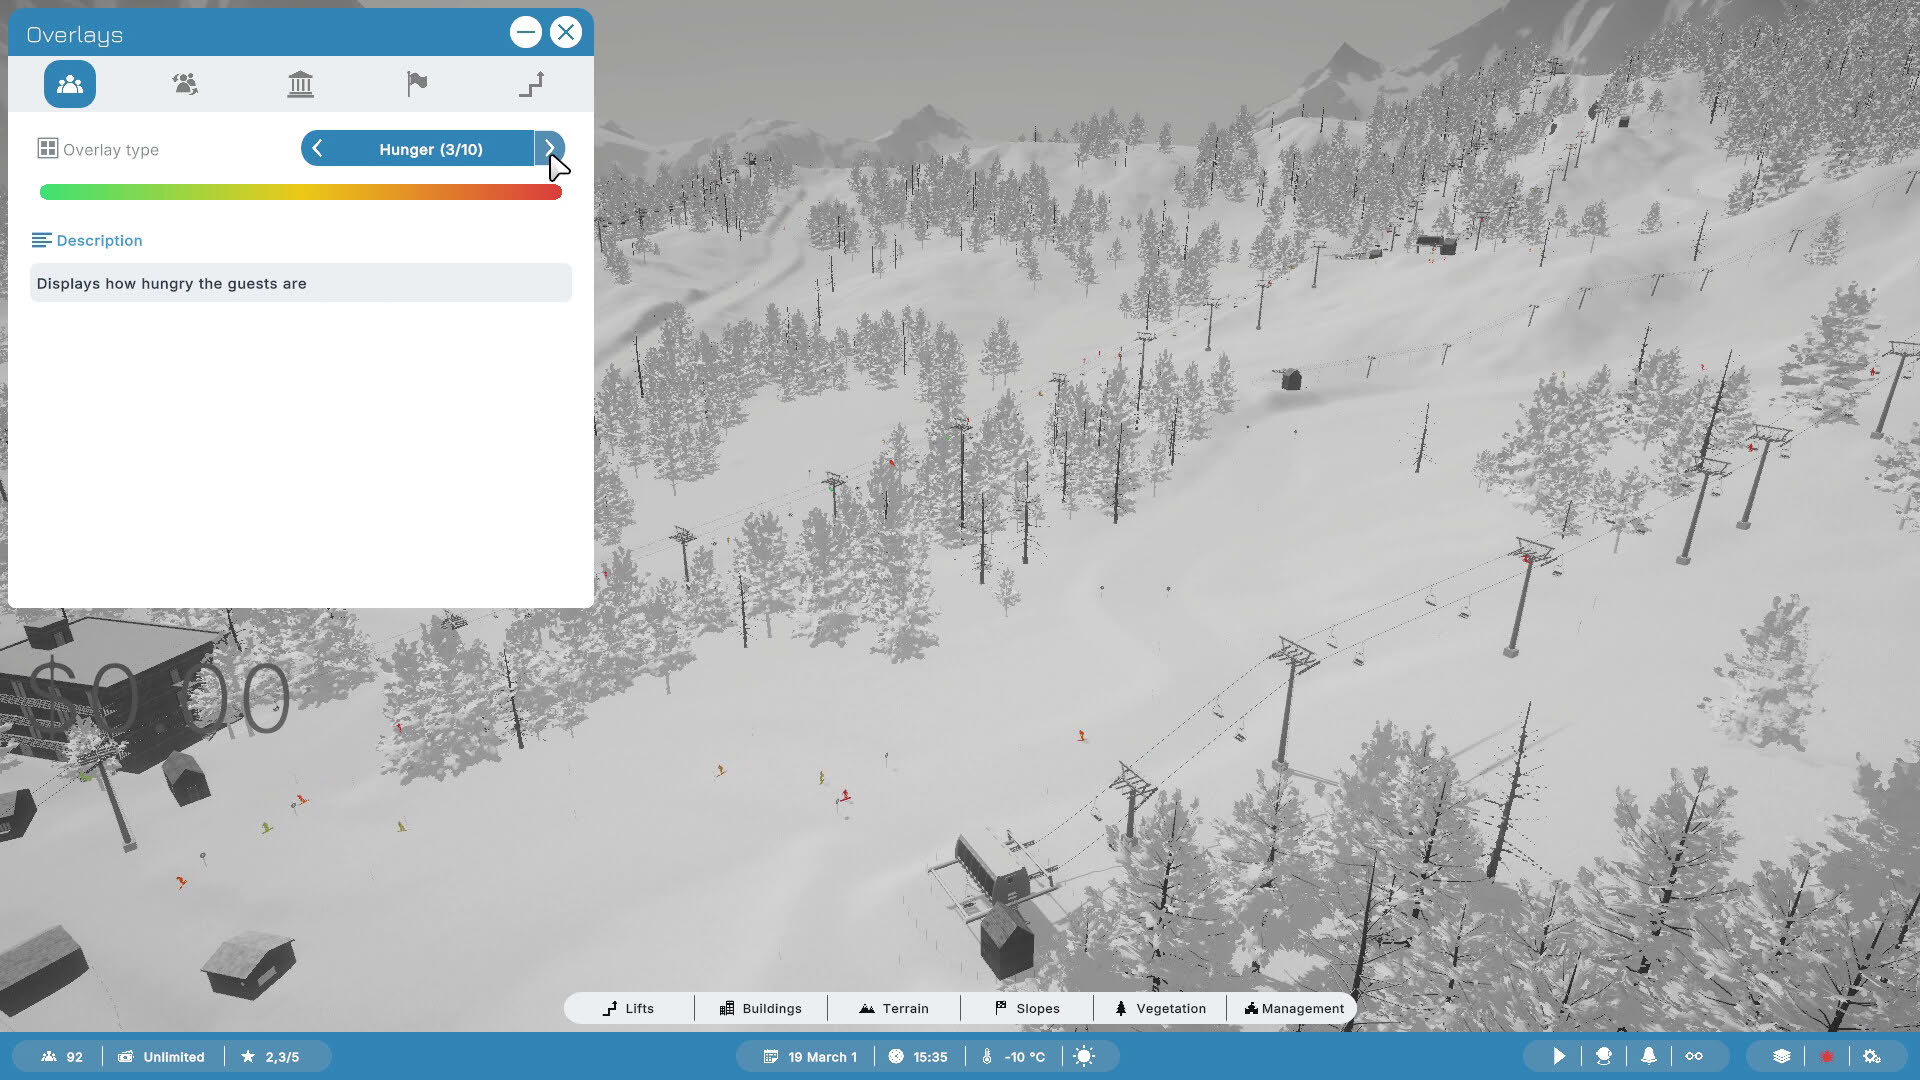This screenshot has width=1920, height=1080.
Task: Click the Overlays panel title
Action: click(75, 34)
